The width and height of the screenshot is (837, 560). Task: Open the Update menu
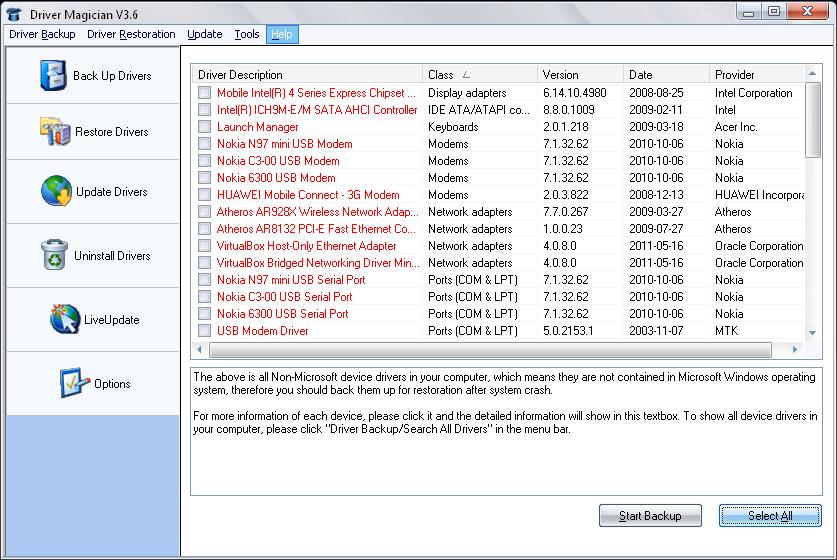click(204, 34)
